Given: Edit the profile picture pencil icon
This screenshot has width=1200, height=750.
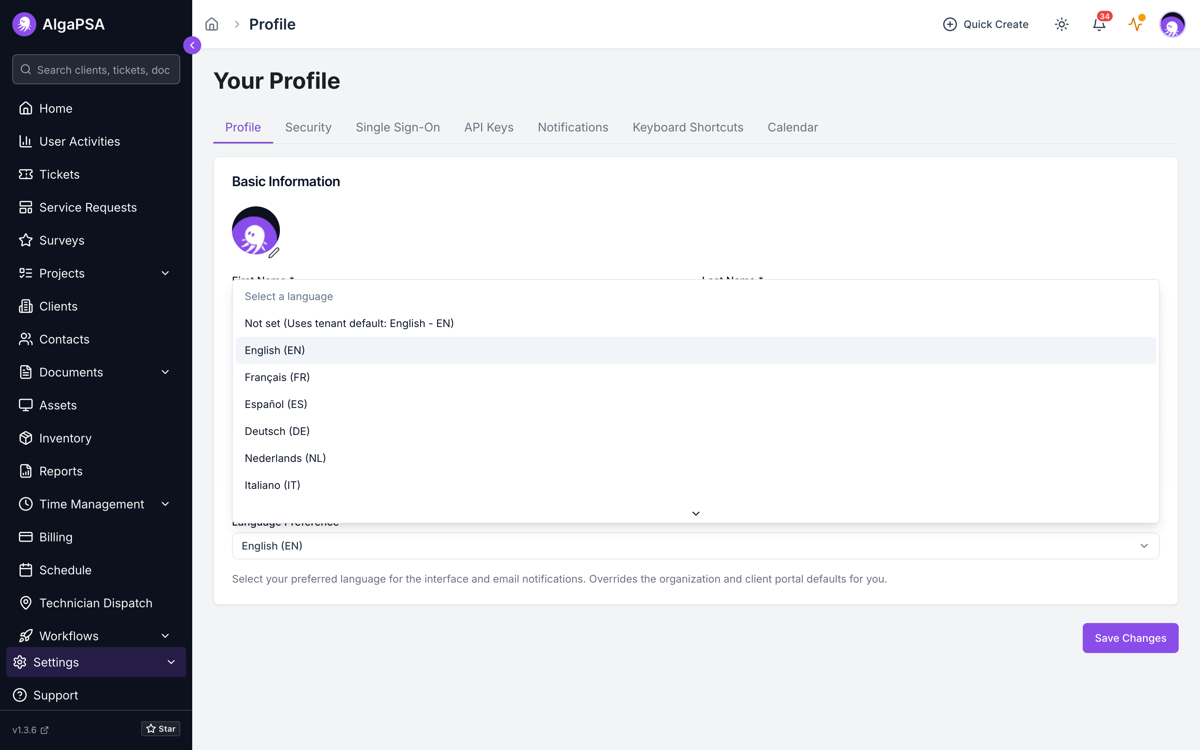Looking at the screenshot, I should tap(274, 253).
